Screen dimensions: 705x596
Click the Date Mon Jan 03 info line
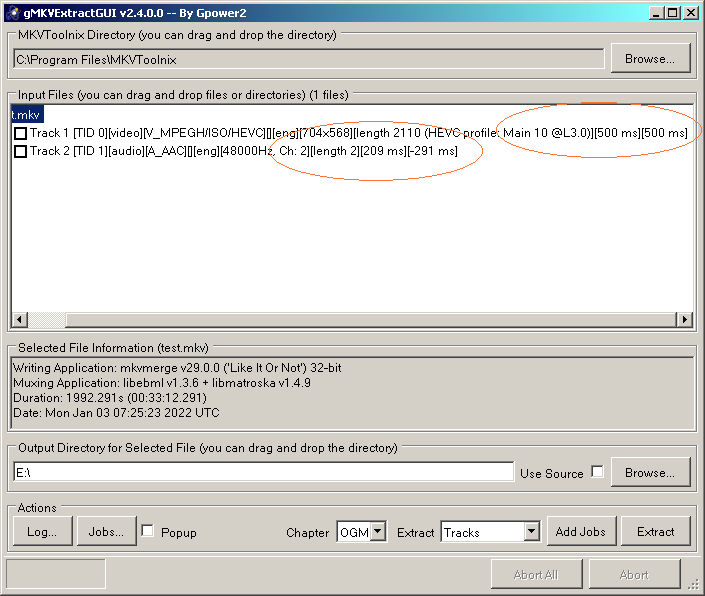[116, 413]
